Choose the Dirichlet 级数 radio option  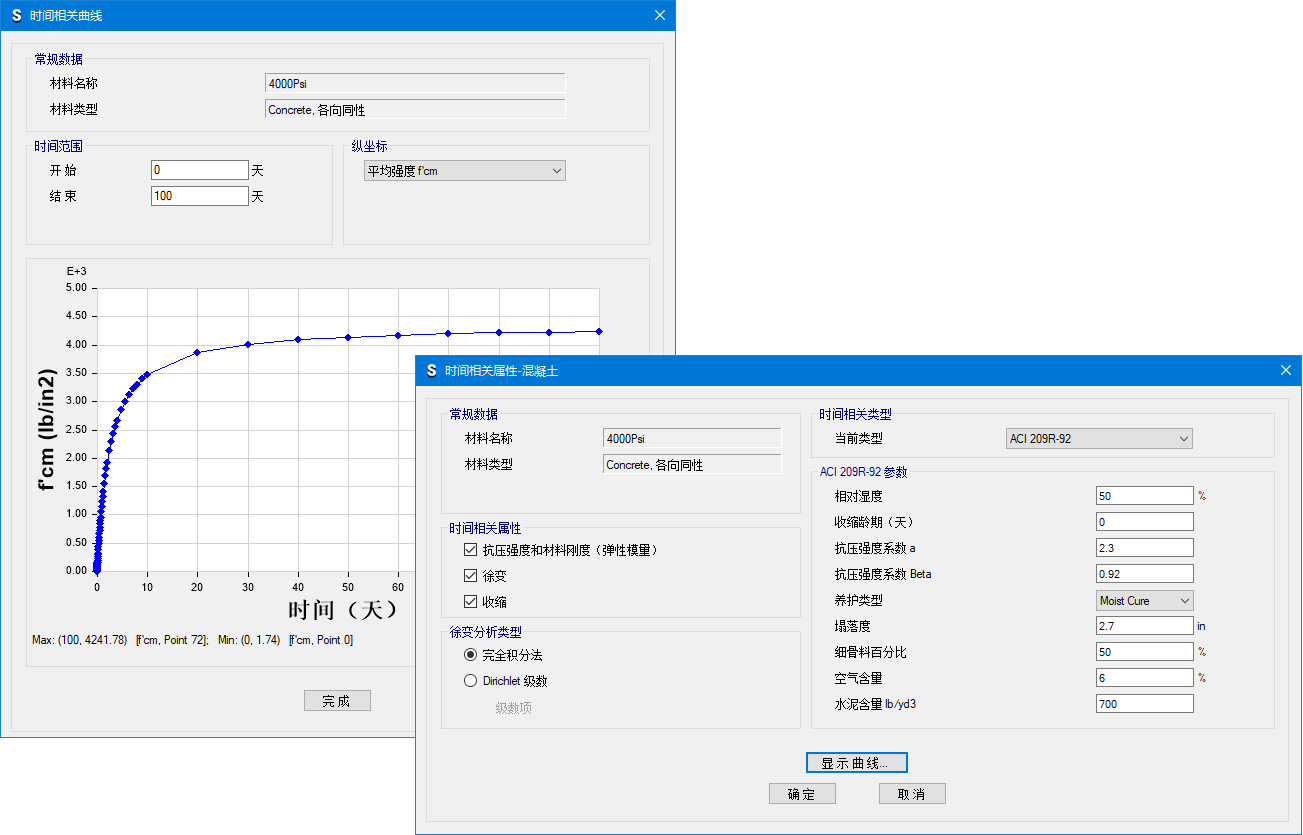471,681
